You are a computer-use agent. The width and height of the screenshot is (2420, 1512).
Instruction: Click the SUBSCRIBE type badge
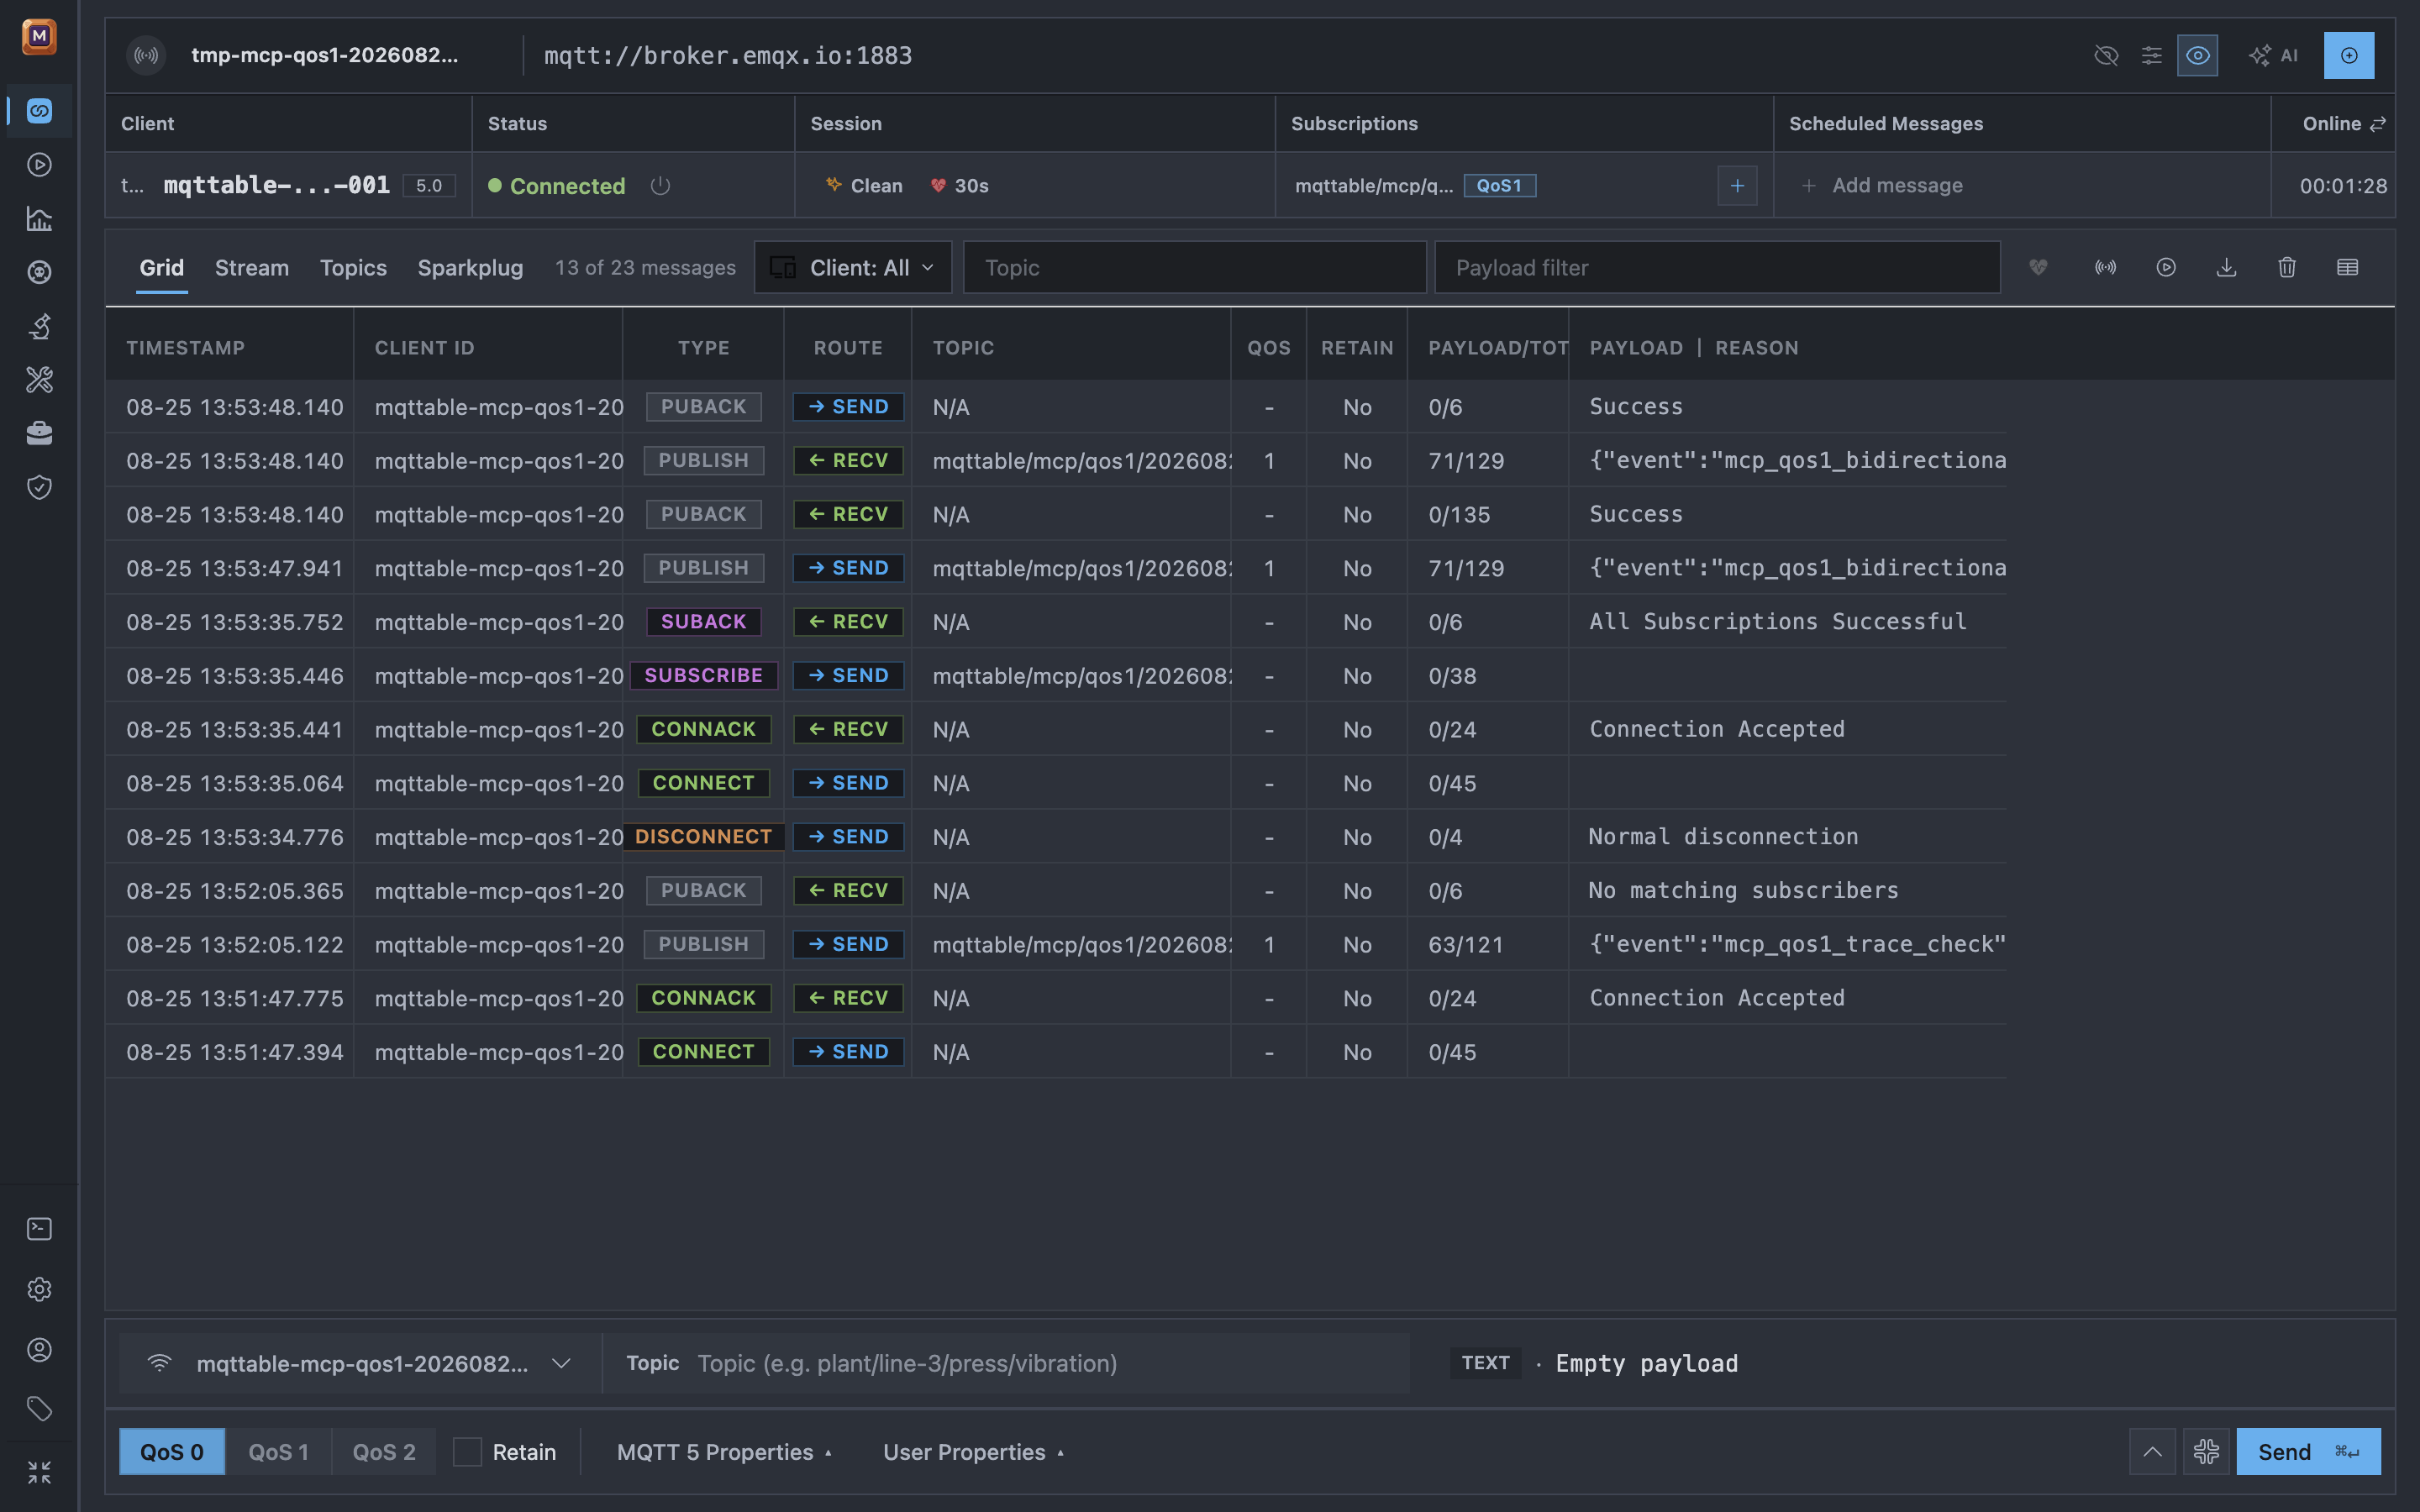click(703, 676)
